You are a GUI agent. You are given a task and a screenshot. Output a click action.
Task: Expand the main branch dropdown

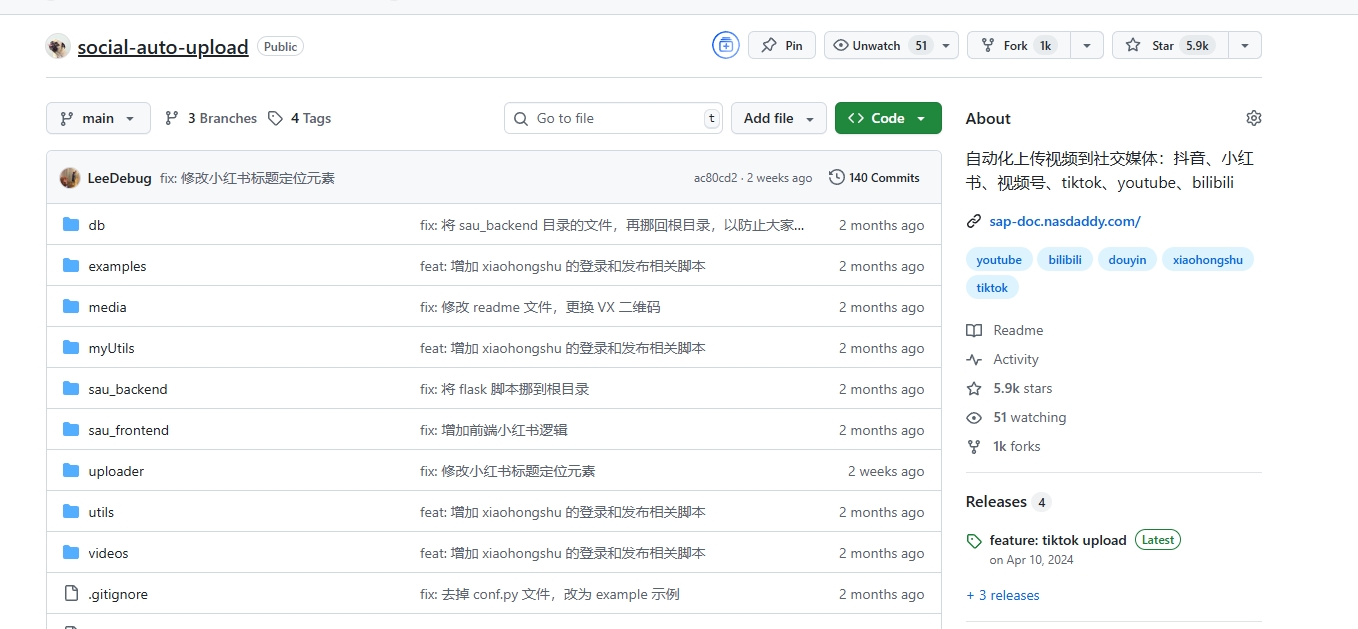[x=98, y=117]
